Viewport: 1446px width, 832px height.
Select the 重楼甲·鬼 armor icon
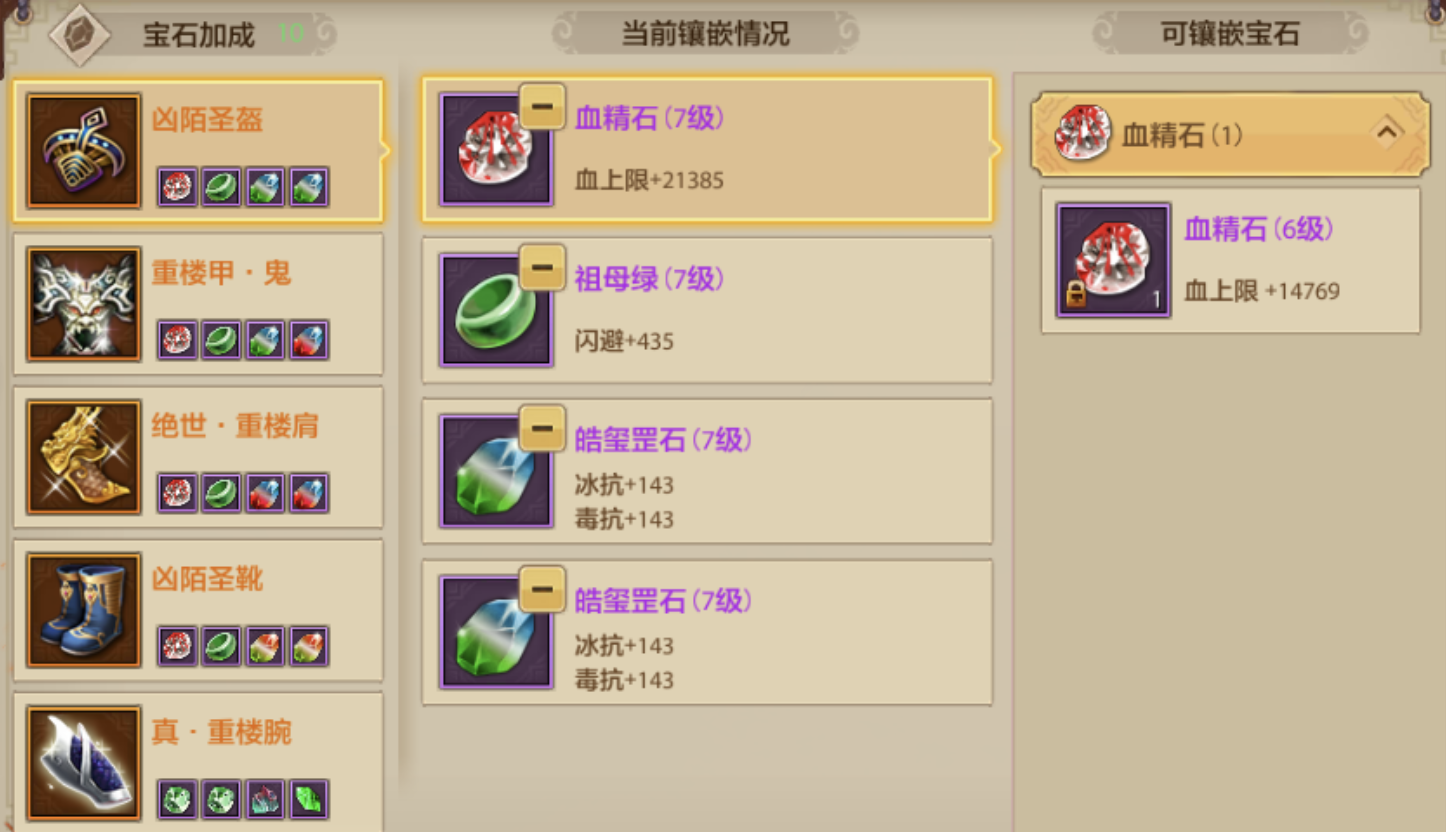[84, 304]
